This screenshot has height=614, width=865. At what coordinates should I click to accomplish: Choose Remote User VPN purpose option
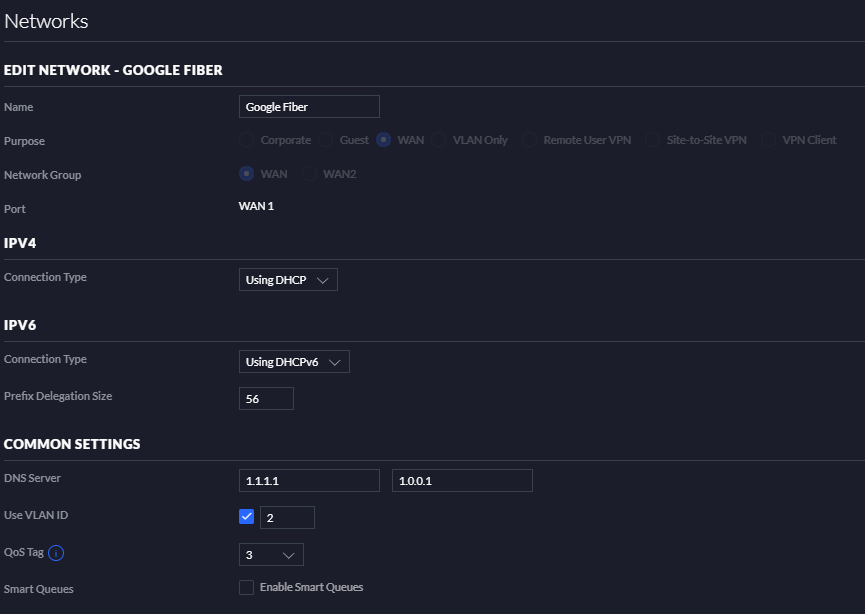click(530, 140)
